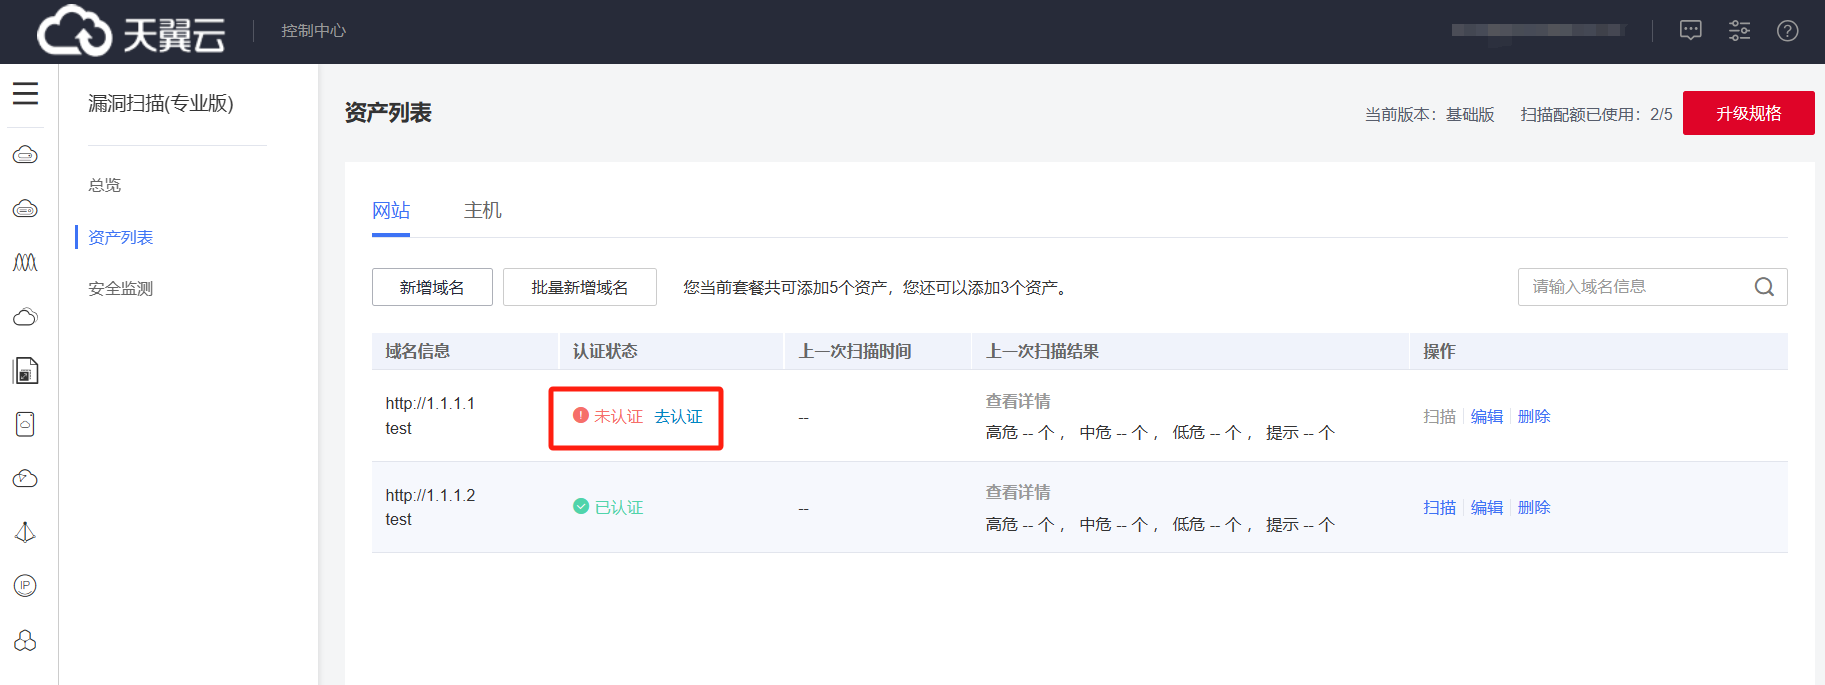The height and width of the screenshot is (685, 1825).
Task: Click the 域名信息 column header
Action: 418,351
